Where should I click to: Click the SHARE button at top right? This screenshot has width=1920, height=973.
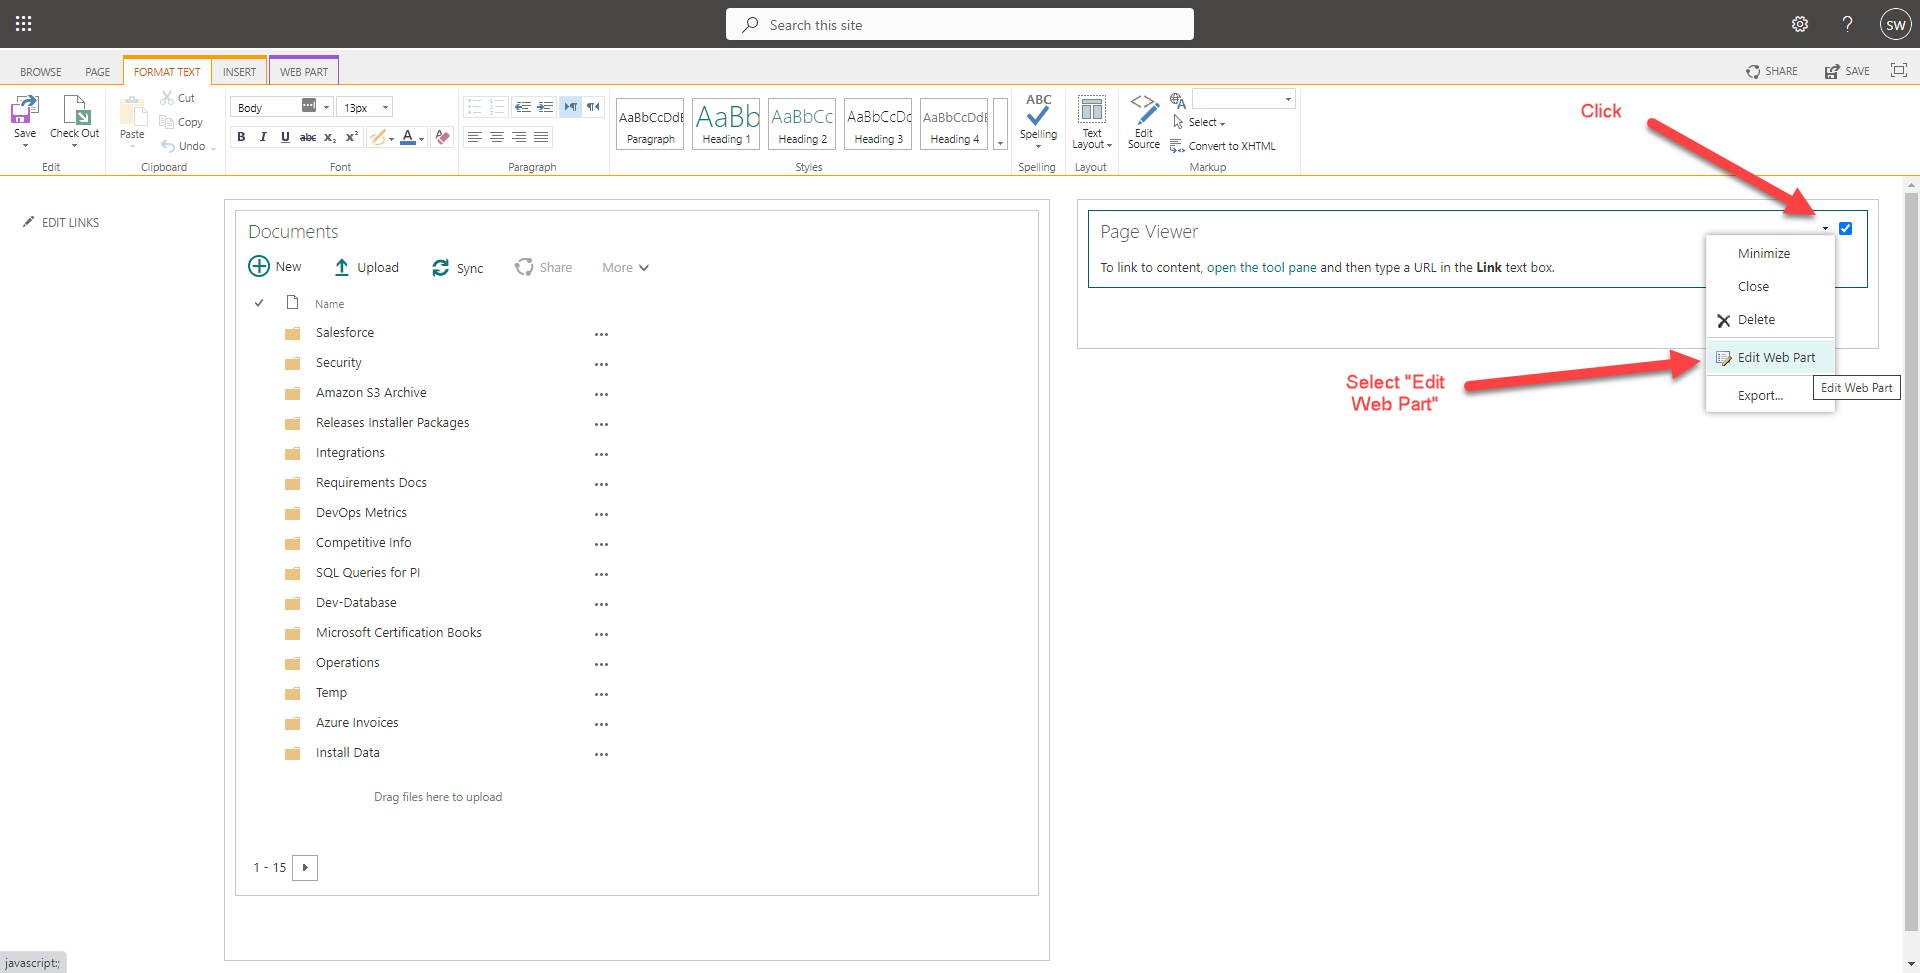tap(1772, 71)
